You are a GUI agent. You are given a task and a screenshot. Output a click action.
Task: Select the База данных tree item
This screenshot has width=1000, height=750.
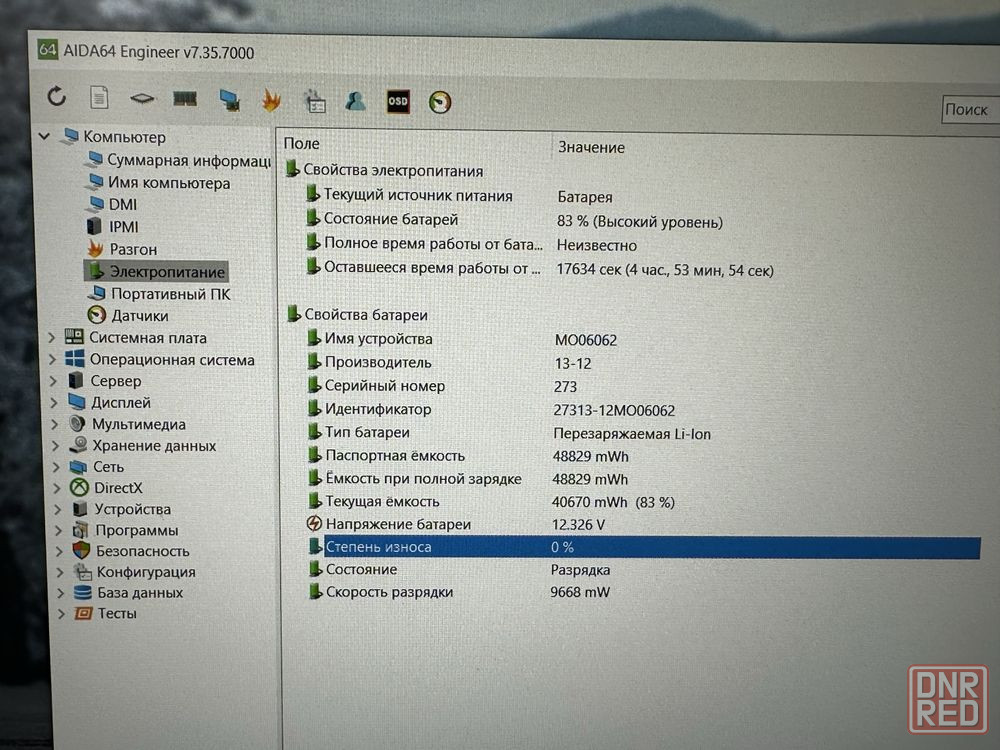(128, 592)
